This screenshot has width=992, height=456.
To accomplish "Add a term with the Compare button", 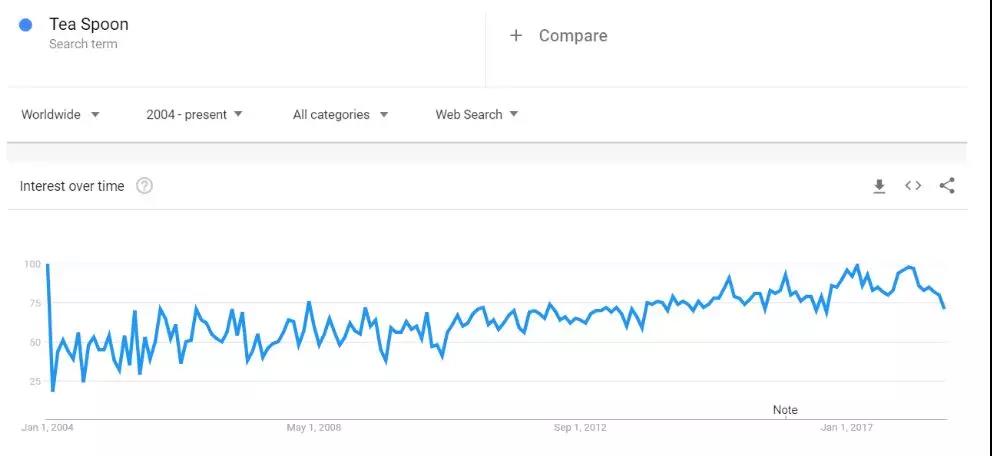I will point(558,36).
